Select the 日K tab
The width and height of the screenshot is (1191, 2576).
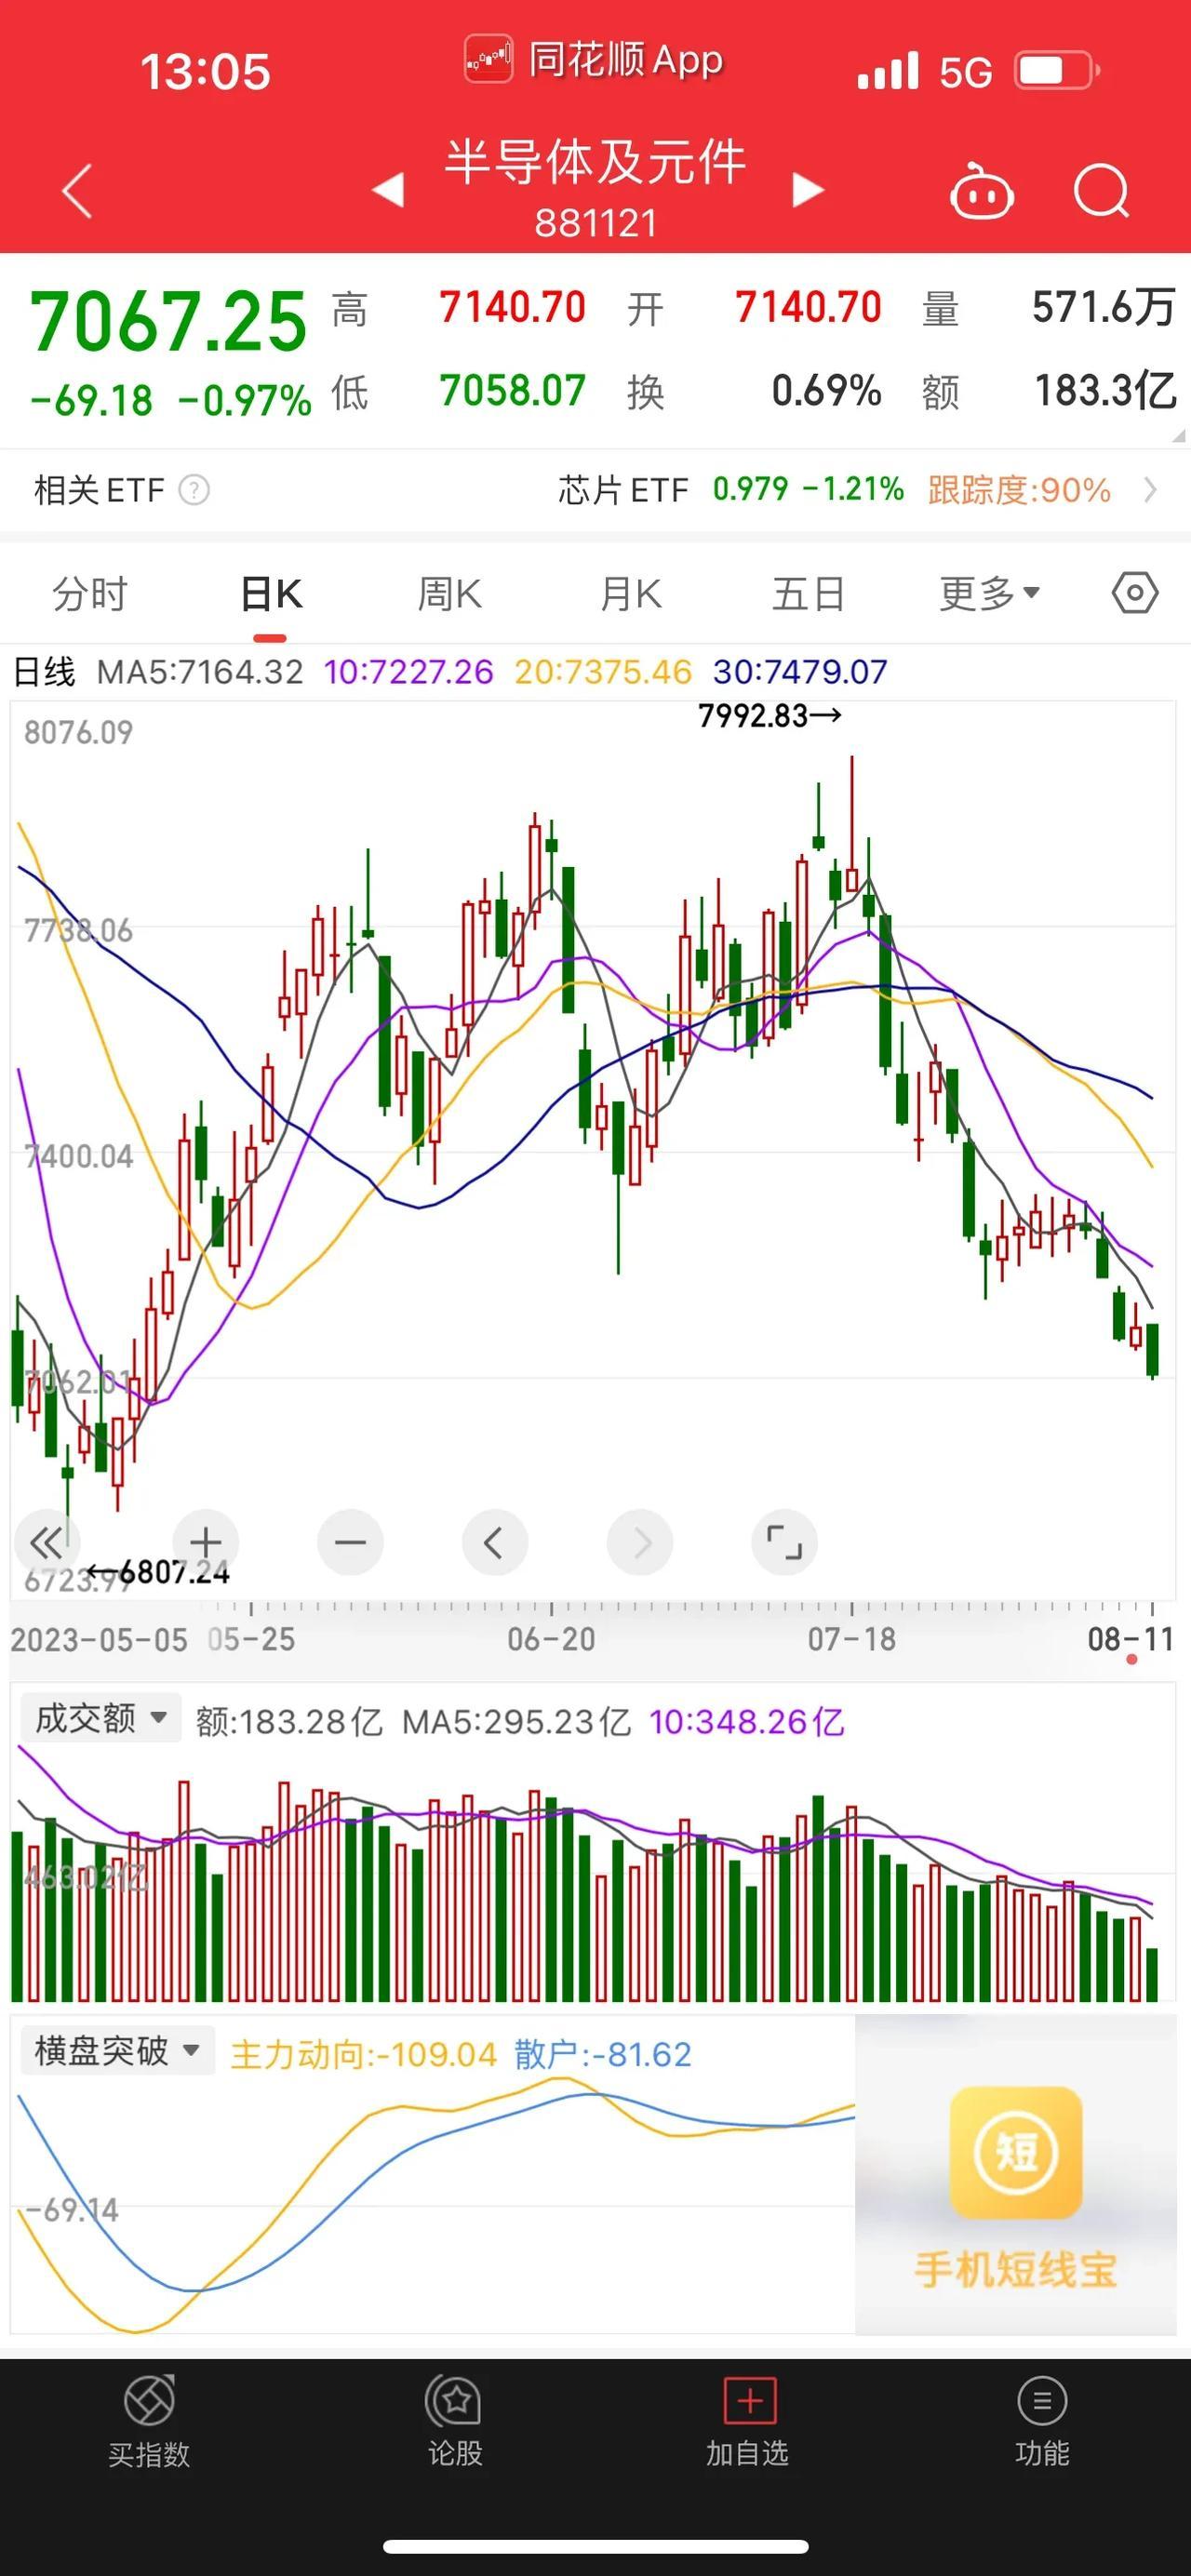tap(271, 594)
